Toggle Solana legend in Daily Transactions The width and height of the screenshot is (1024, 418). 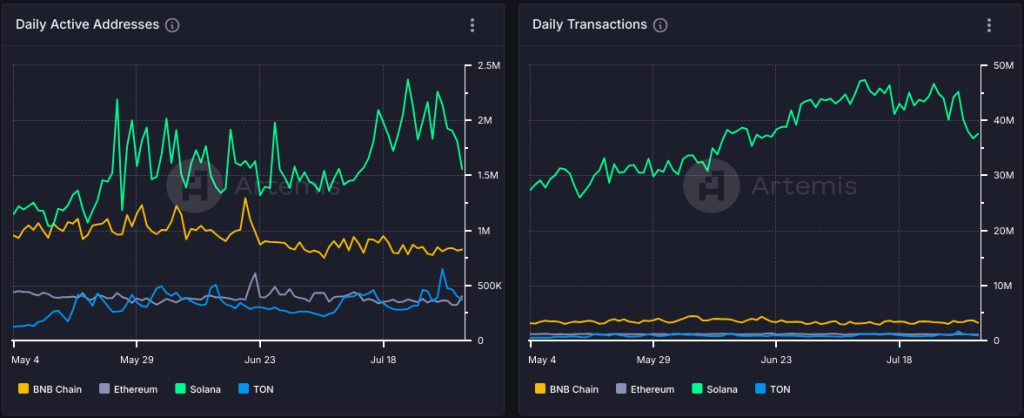point(714,389)
